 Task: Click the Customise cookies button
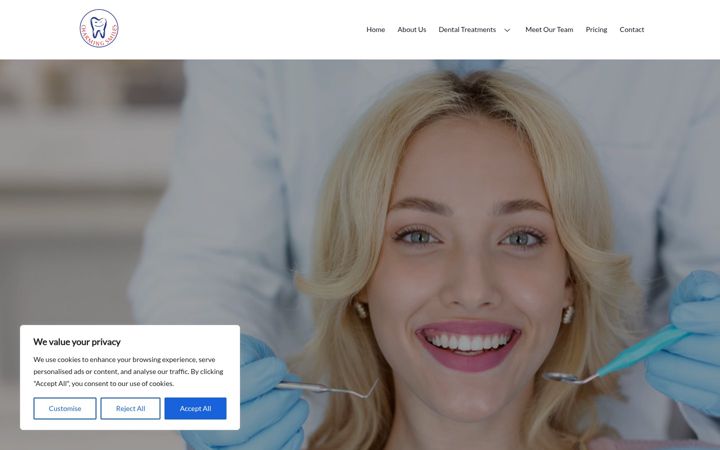[x=65, y=408]
